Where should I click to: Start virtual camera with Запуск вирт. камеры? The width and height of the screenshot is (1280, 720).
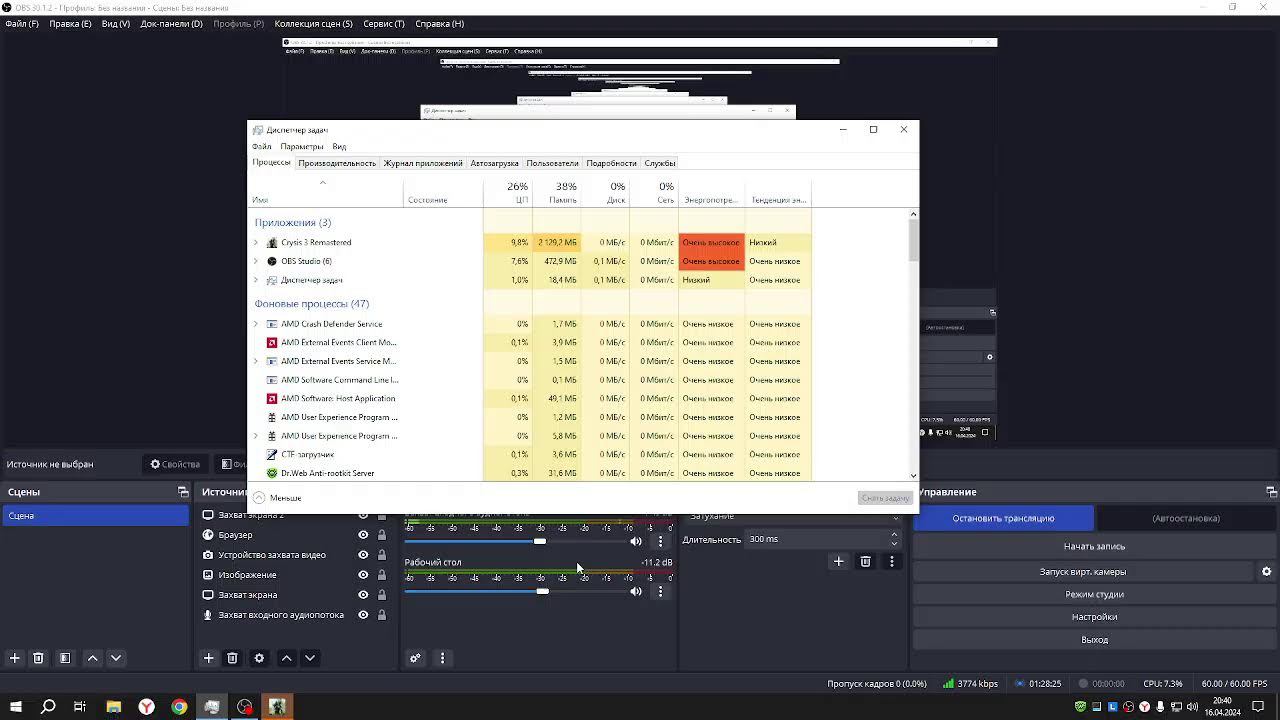[x=1083, y=572]
